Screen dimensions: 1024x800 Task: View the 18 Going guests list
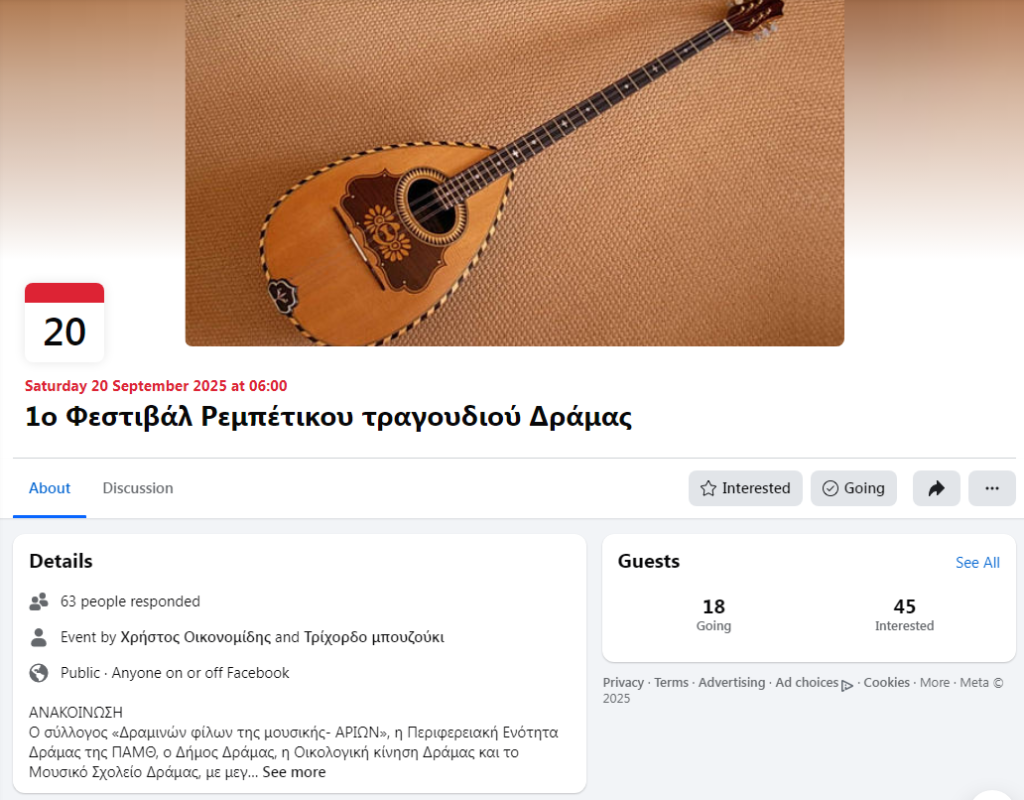click(713, 615)
